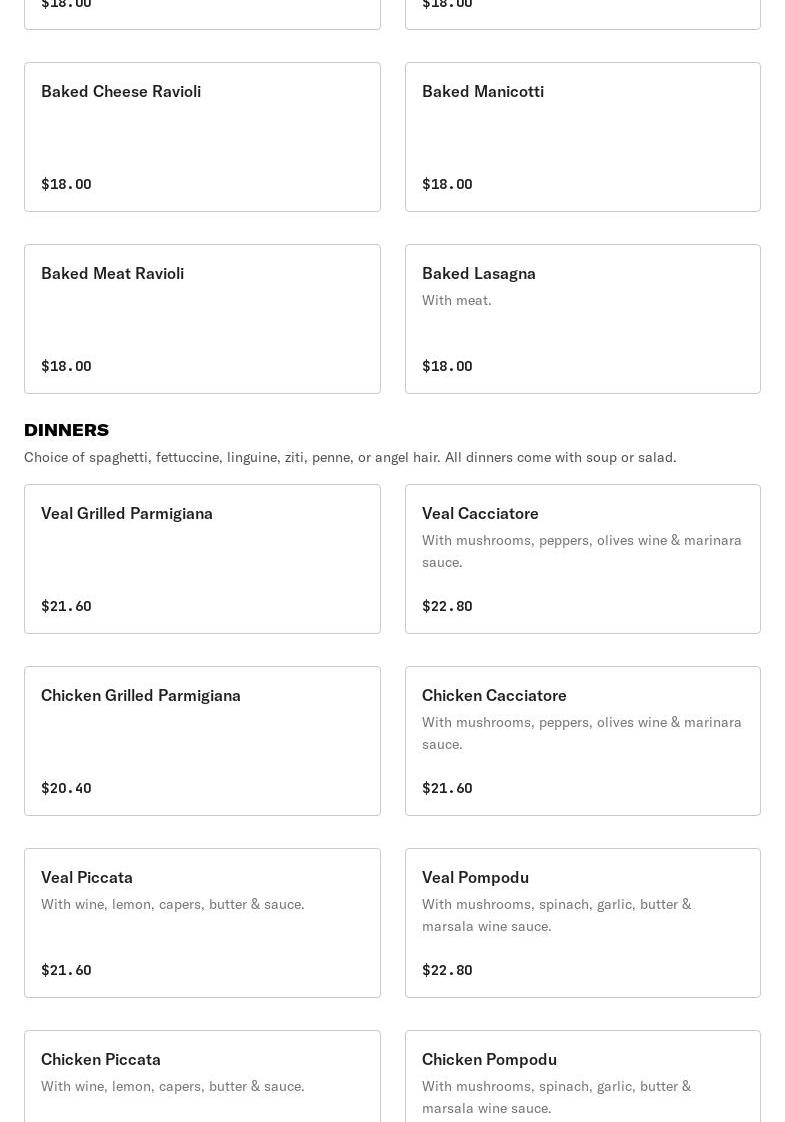The width and height of the screenshot is (785, 1122).
Task: Open the Baked Cheese Ravioli item
Action: (x=202, y=137)
